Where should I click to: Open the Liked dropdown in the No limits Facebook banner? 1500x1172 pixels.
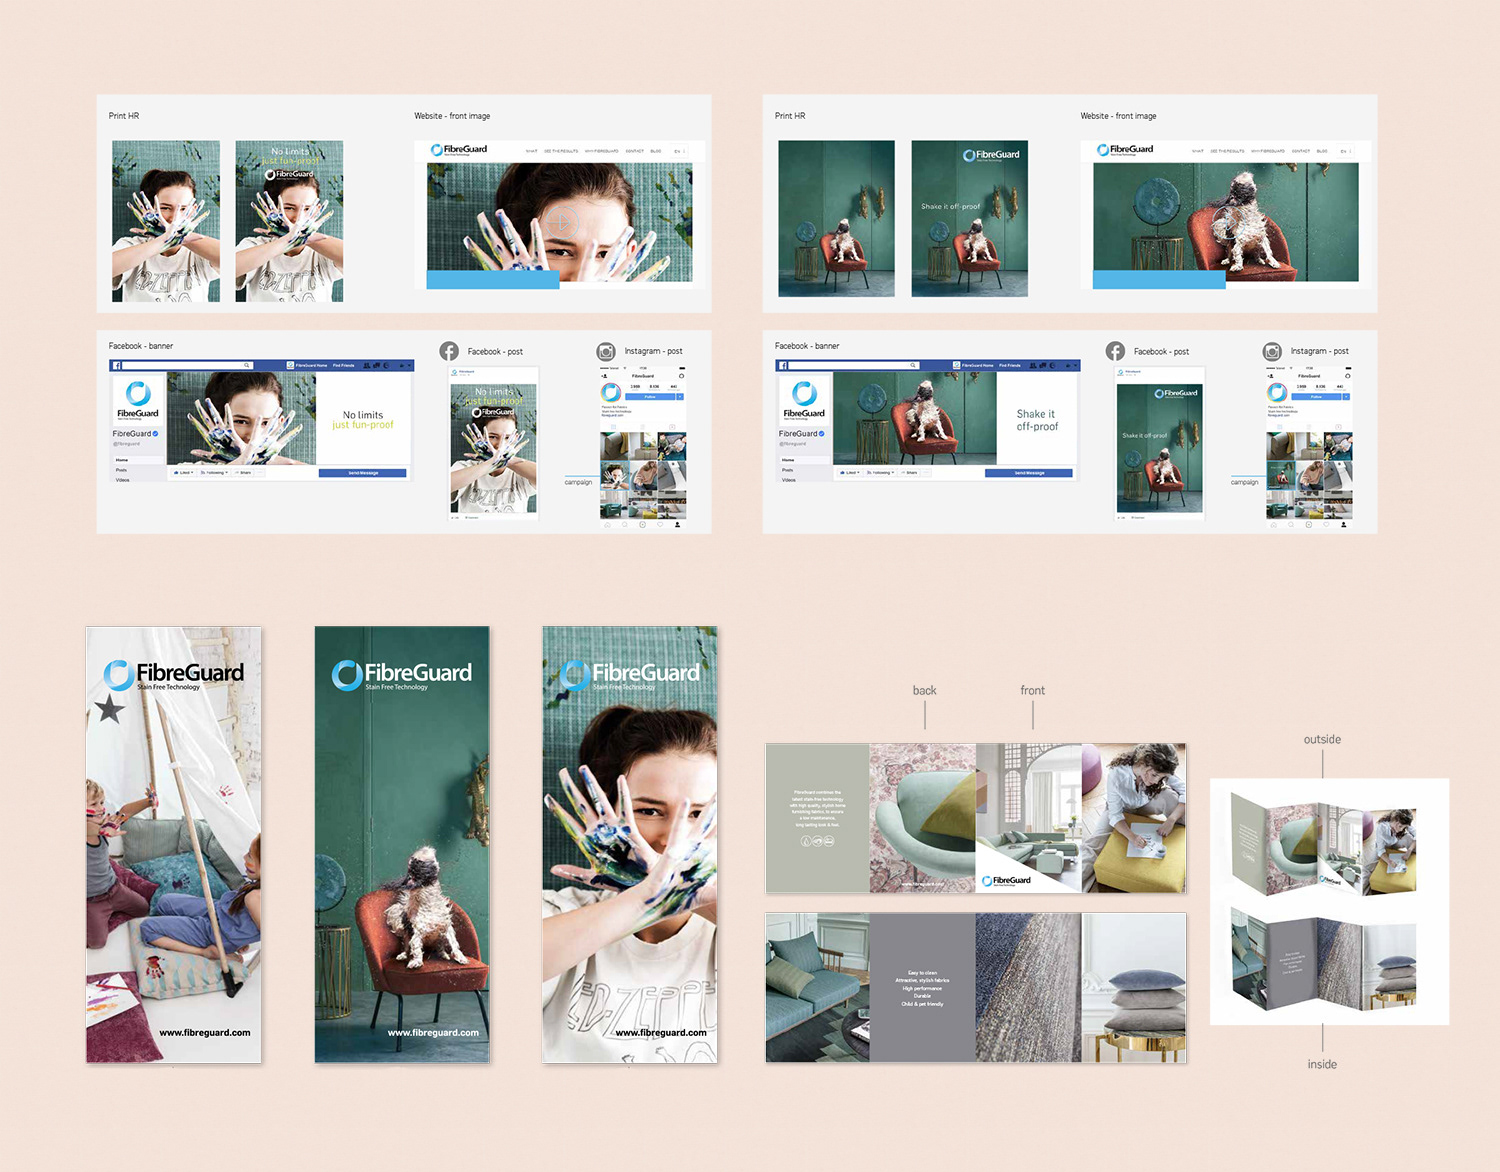(183, 472)
